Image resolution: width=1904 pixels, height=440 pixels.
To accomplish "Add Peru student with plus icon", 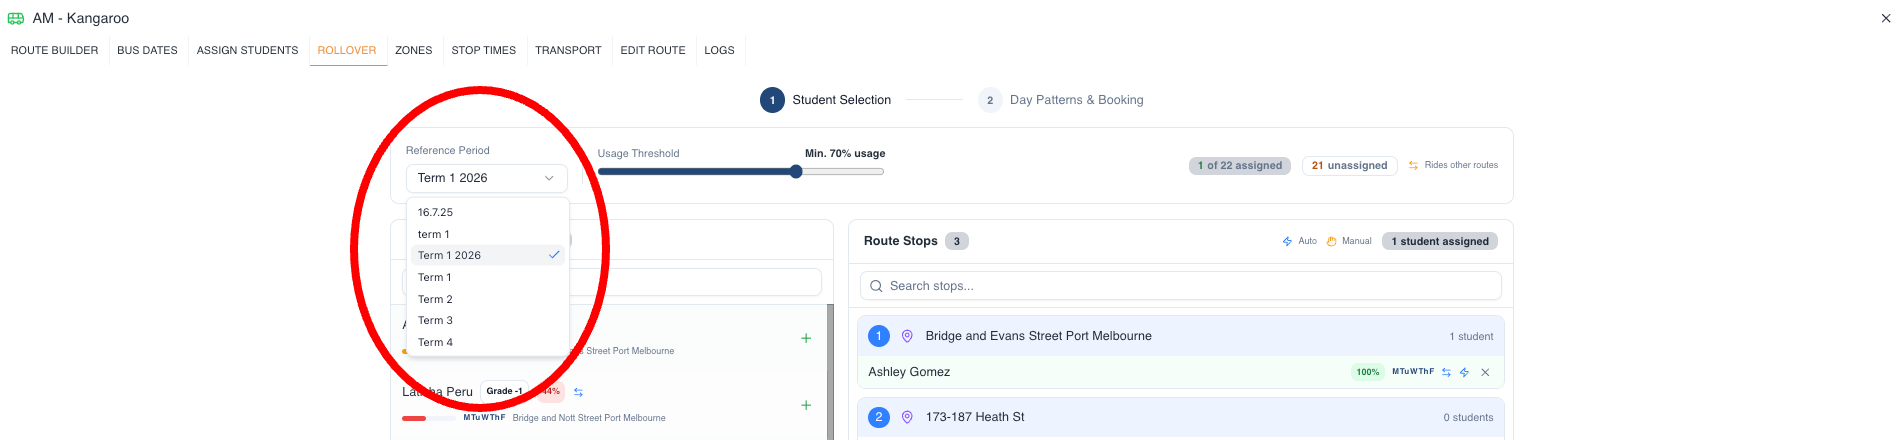I will (x=806, y=405).
